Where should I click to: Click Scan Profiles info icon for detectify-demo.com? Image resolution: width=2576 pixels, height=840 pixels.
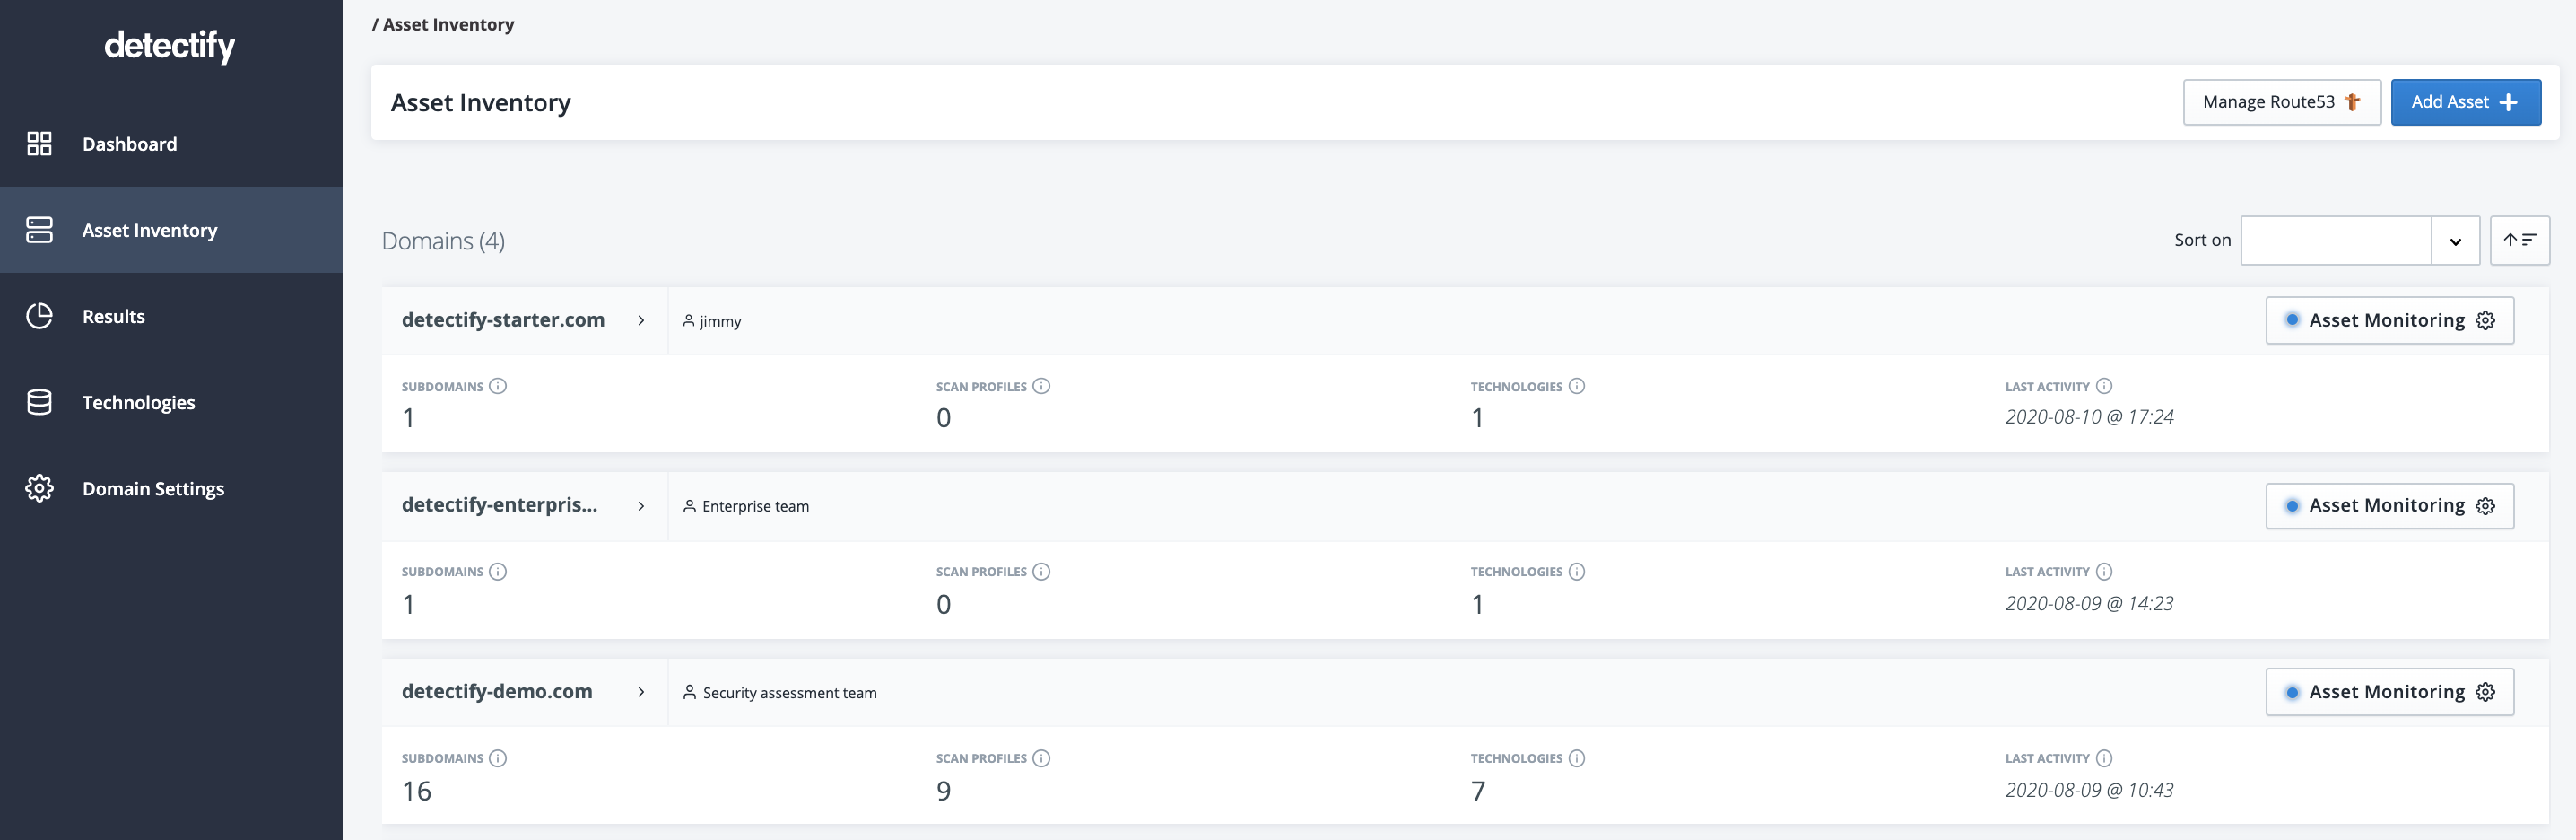click(1041, 758)
